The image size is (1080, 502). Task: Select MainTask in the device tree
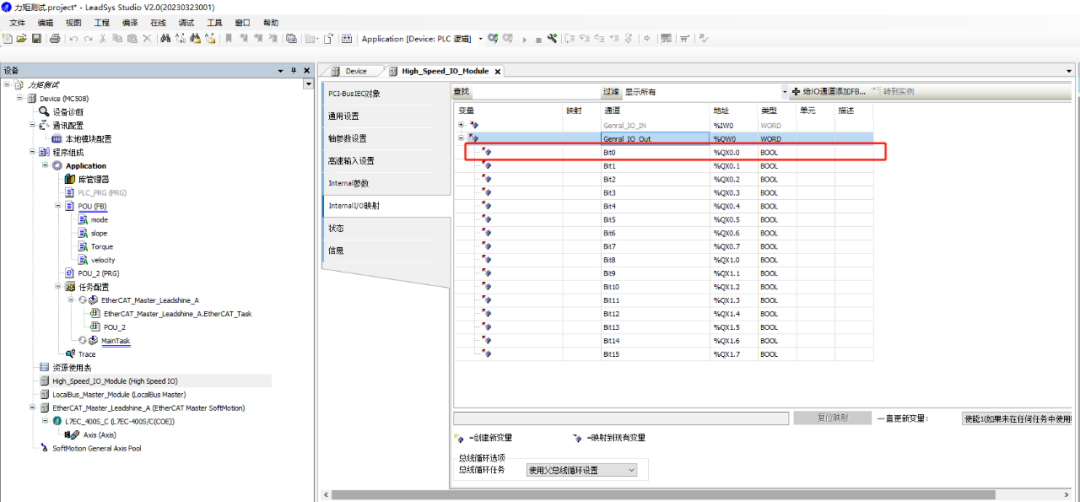[116, 341]
